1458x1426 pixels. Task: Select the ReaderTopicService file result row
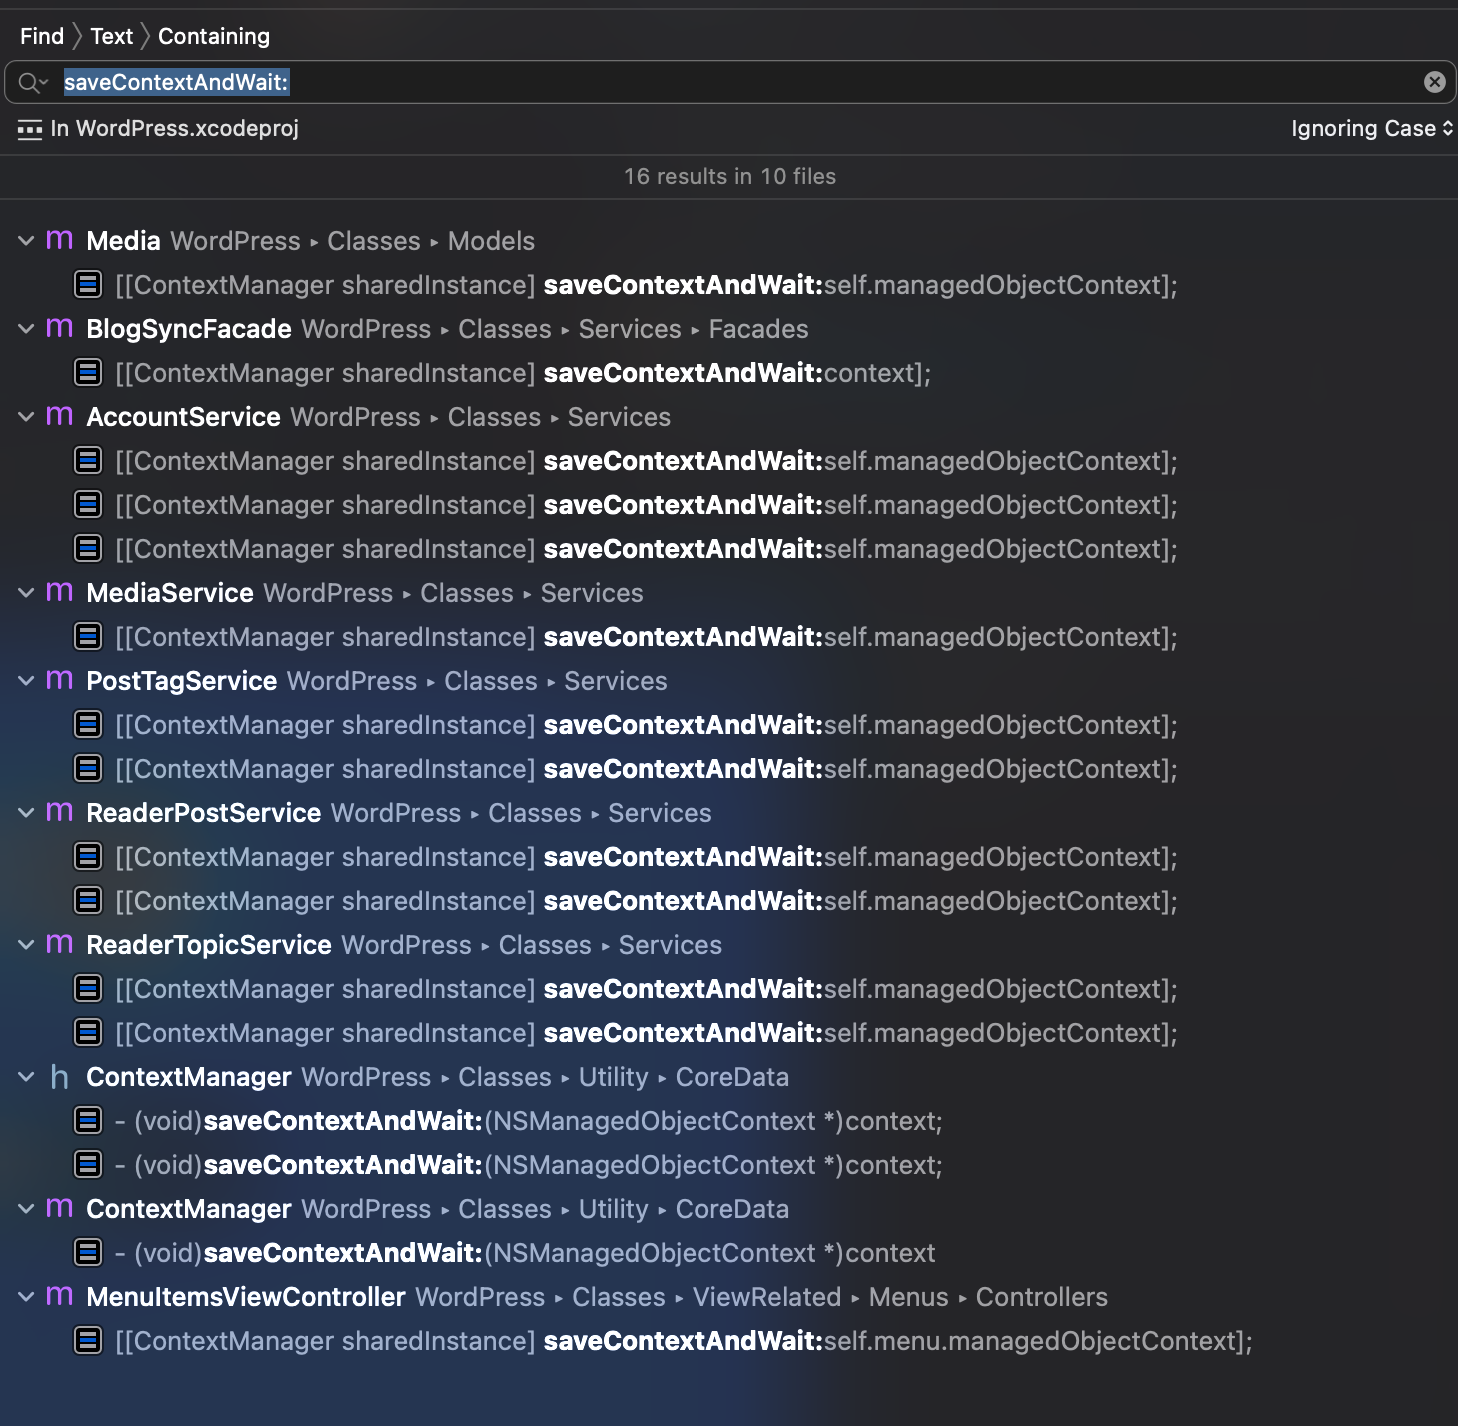(x=729, y=945)
